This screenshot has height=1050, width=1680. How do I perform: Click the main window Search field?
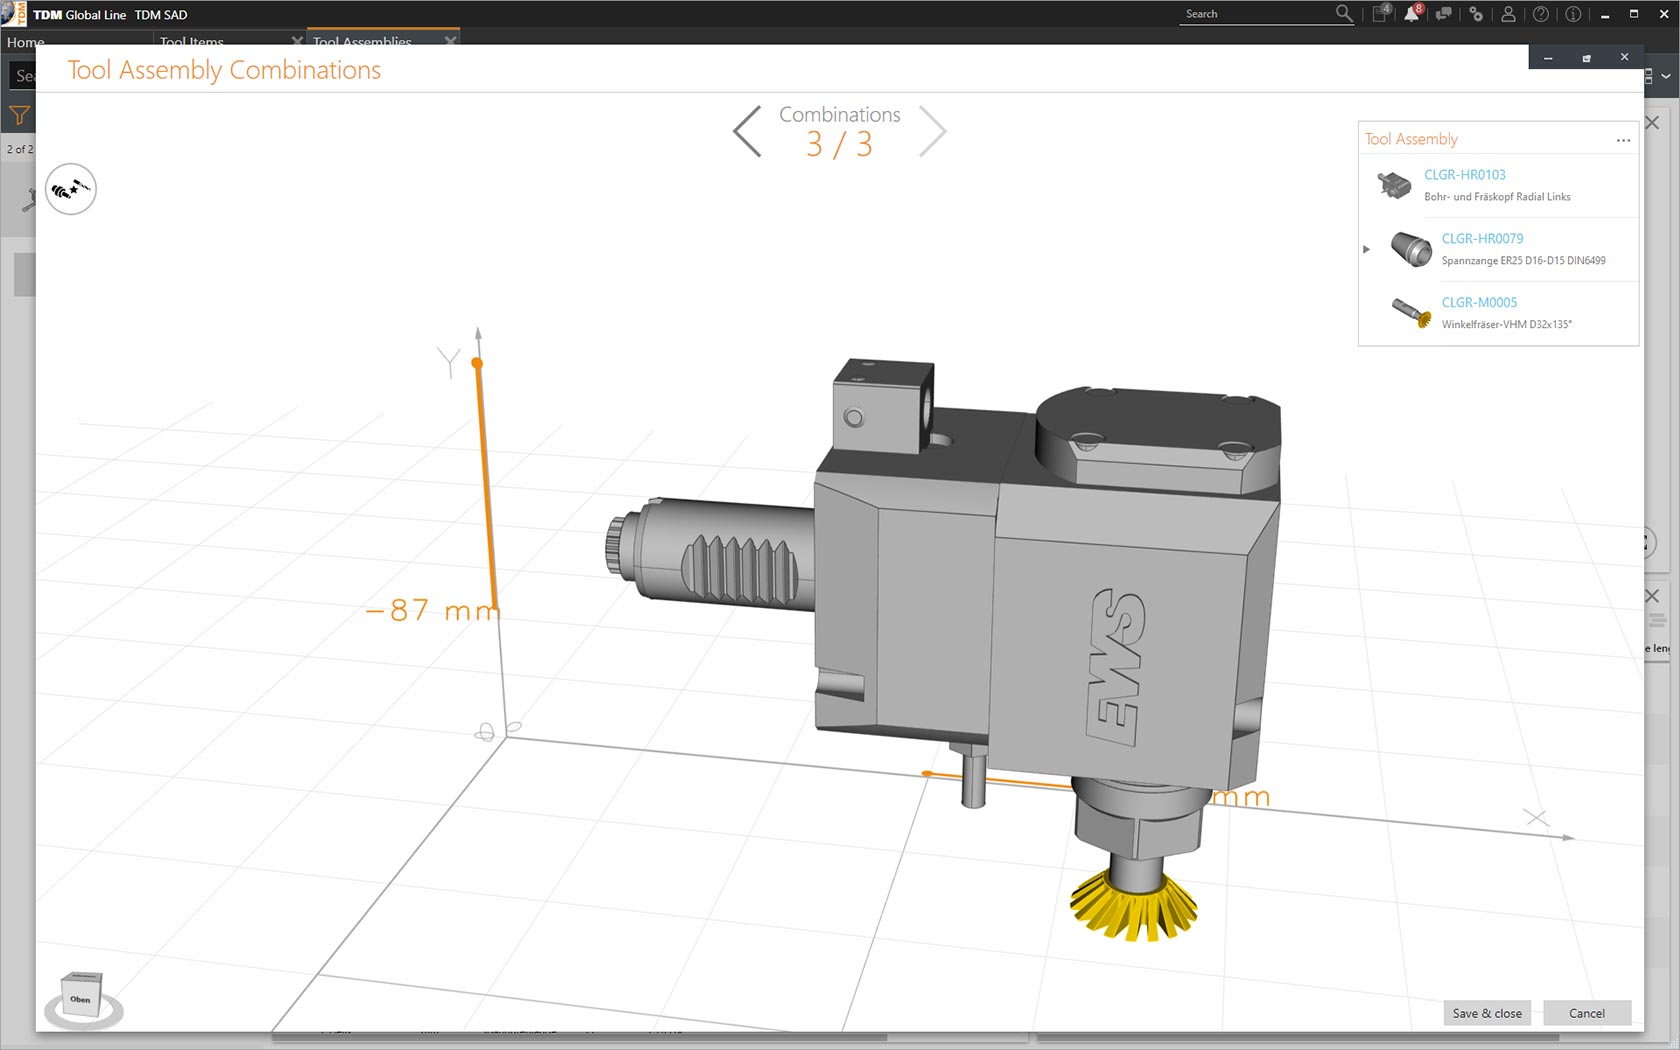coord(1256,14)
